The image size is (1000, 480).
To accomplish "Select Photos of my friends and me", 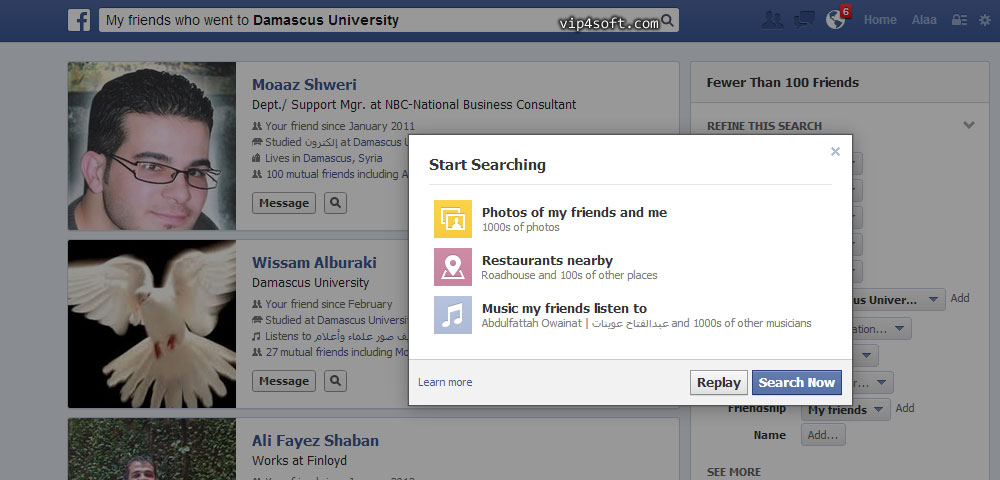I will point(575,213).
